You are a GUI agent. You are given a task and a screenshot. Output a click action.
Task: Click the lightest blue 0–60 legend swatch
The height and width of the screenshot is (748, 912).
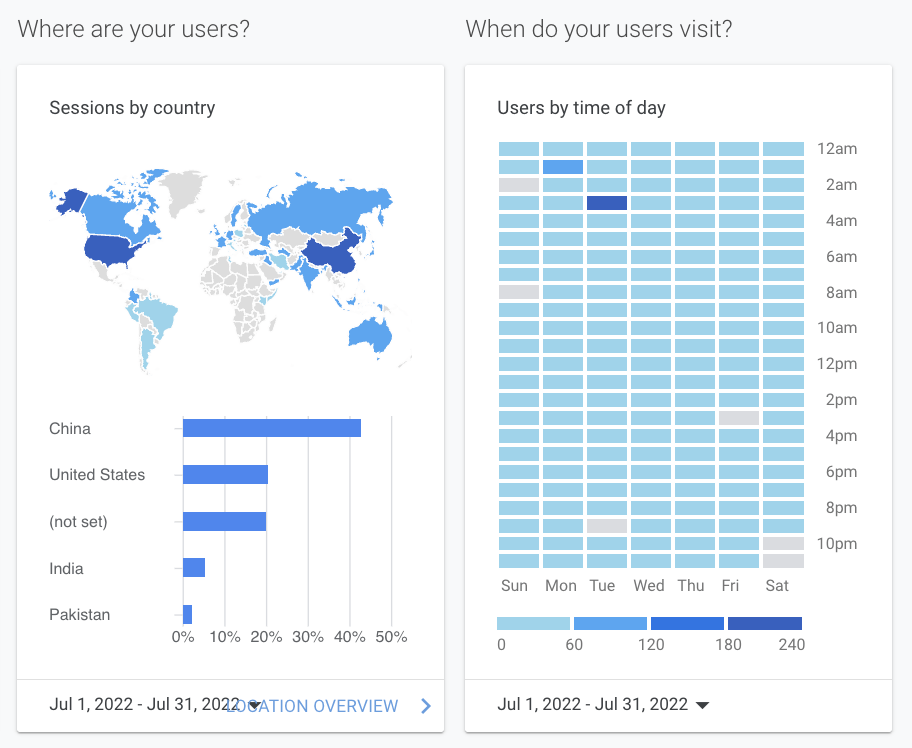pyautogui.click(x=533, y=623)
